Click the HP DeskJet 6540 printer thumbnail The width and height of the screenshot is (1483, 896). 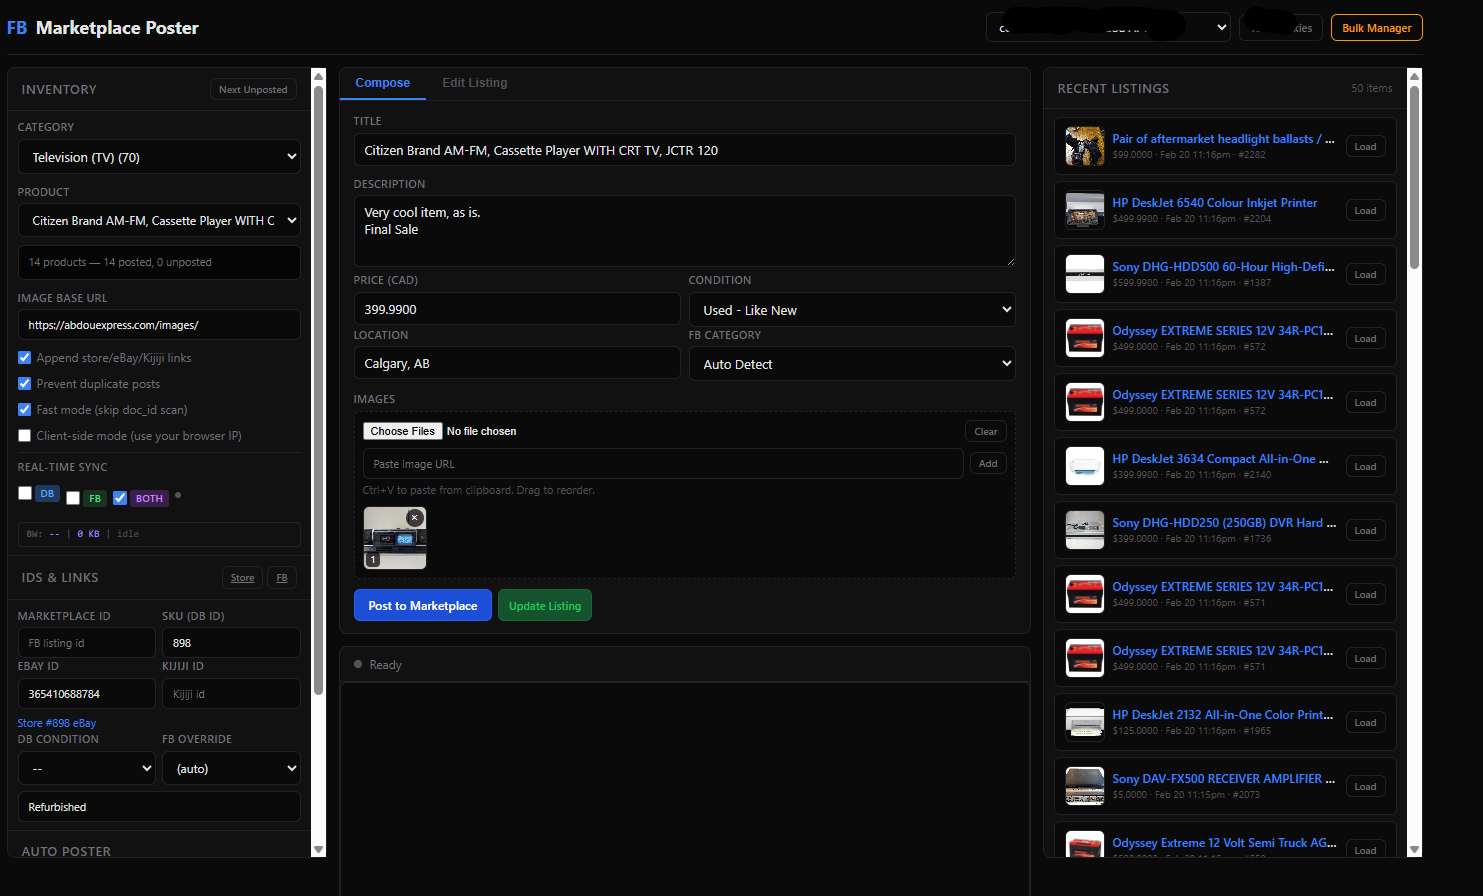click(x=1085, y=211)
